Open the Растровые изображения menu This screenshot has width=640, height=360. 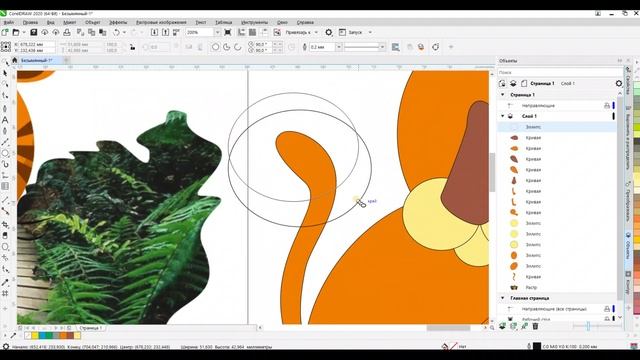coord(161,22)
